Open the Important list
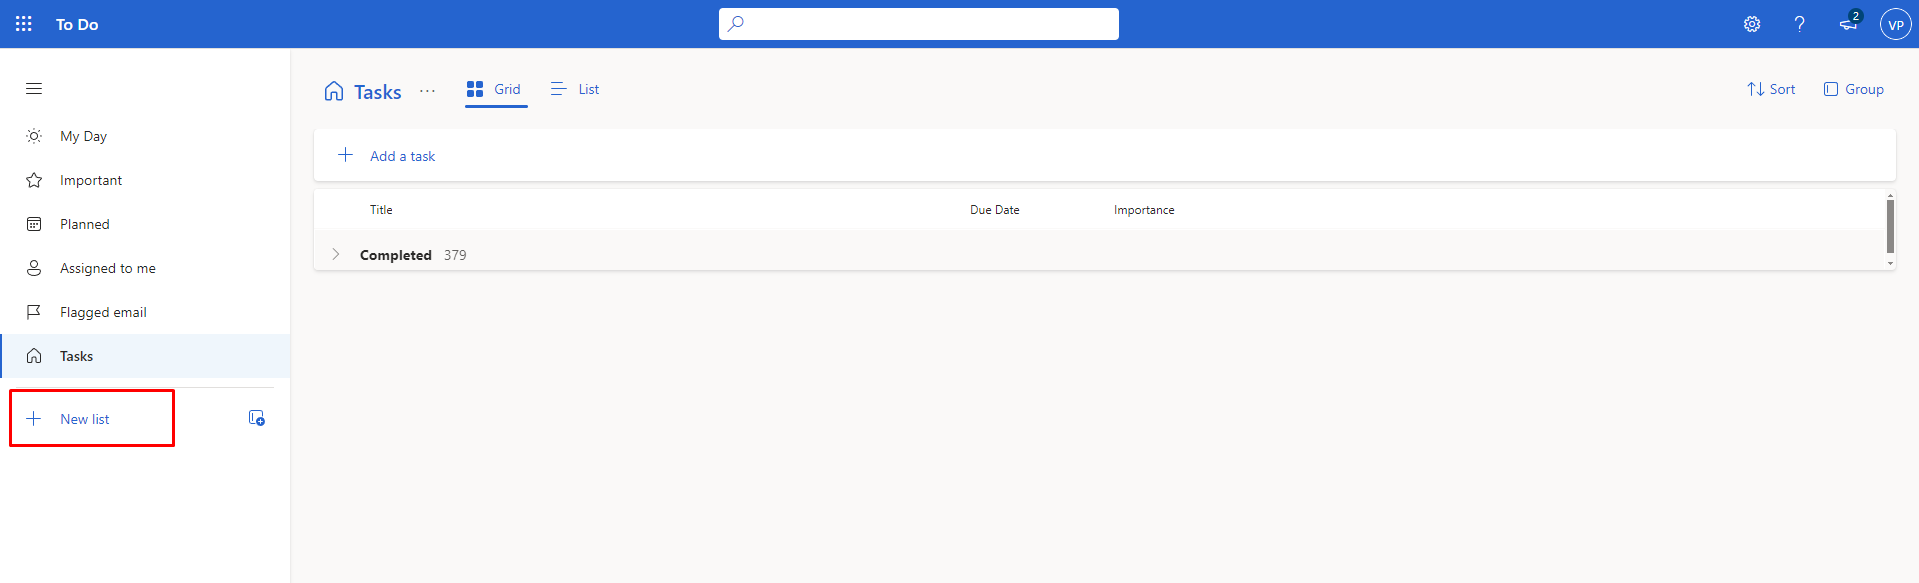This screenshot has height=583, width=1919. click(x=145, y=180)
